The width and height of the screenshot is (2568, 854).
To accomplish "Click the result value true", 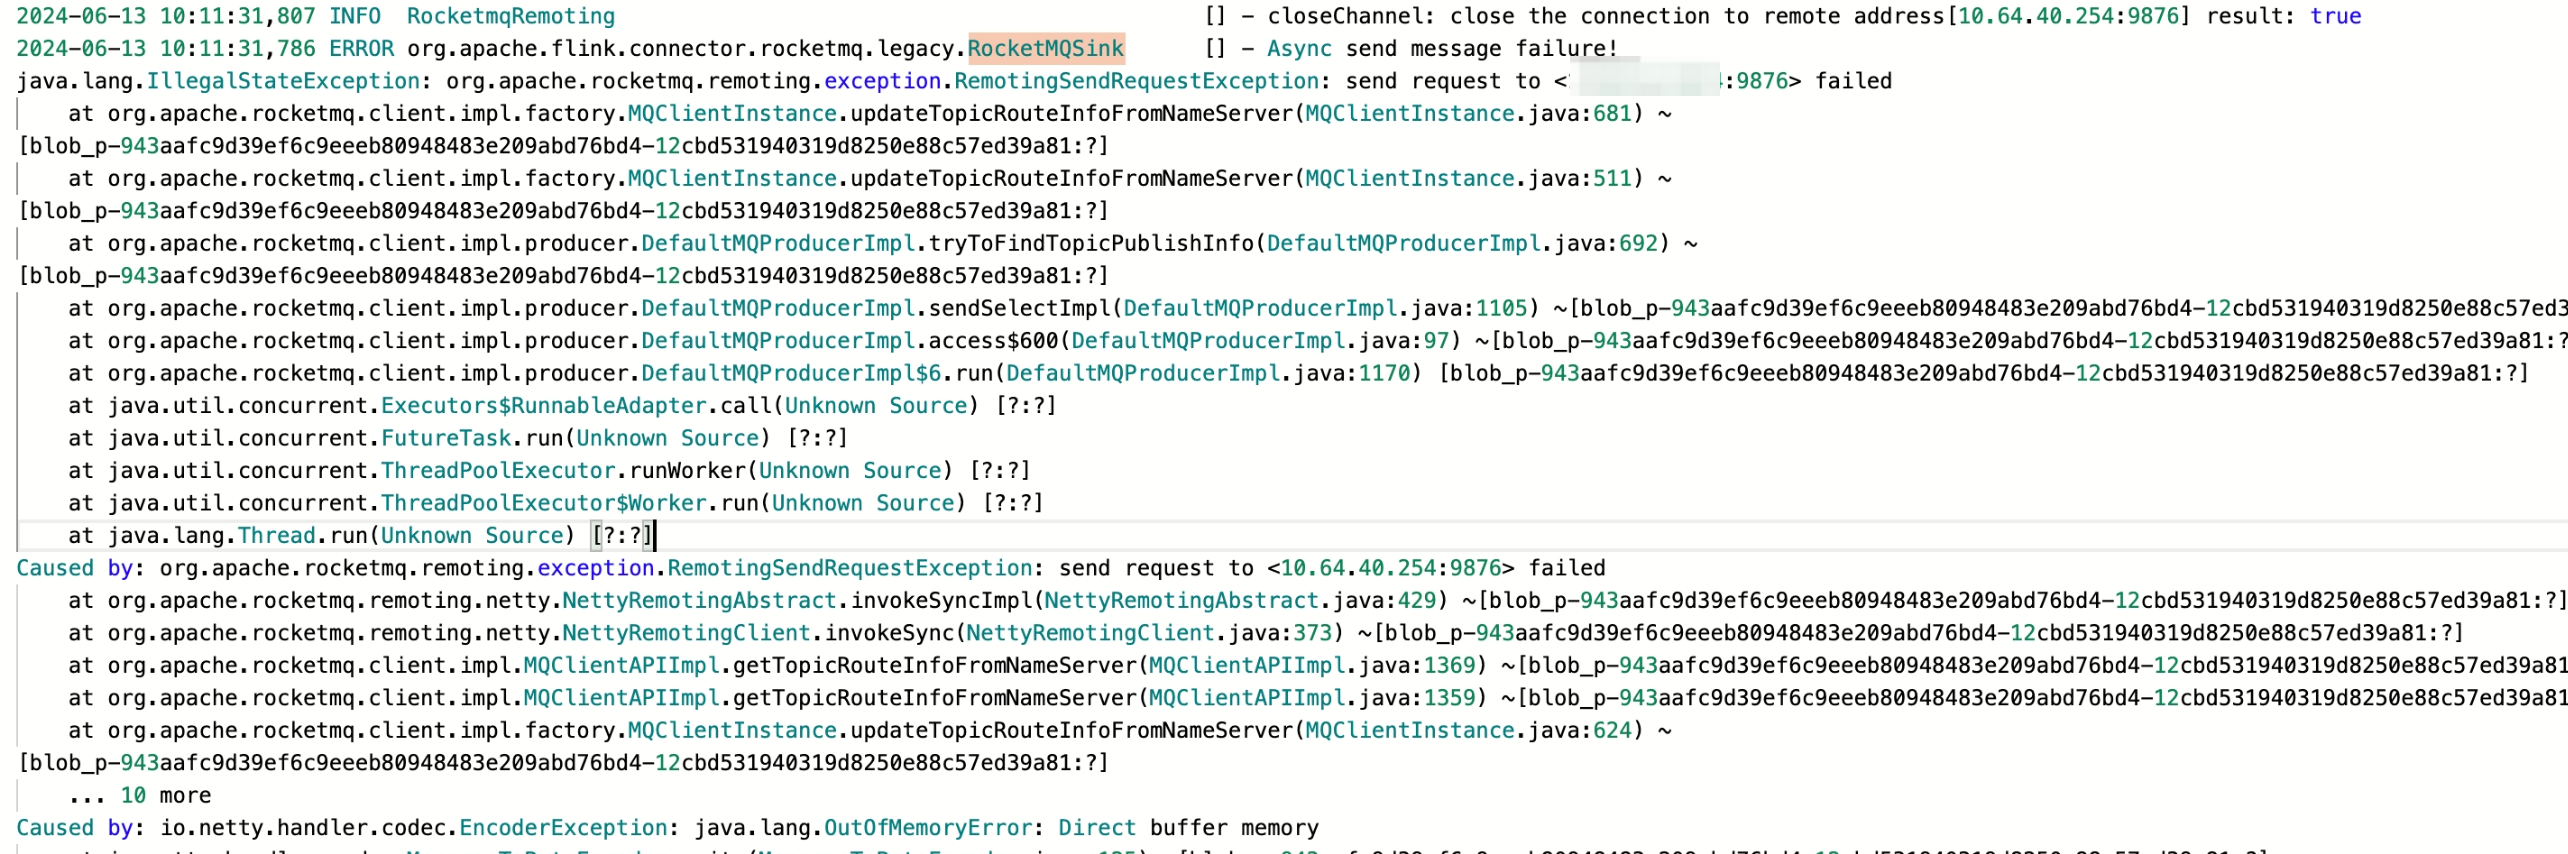I will pyautogui.click(x=2335, y=16).
